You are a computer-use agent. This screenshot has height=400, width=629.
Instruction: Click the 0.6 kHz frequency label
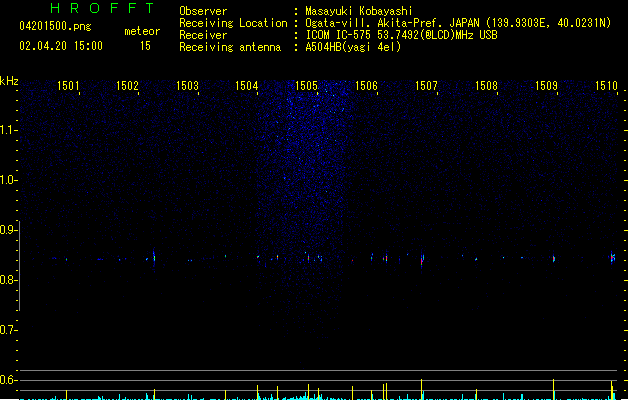(x=8, y=380)
